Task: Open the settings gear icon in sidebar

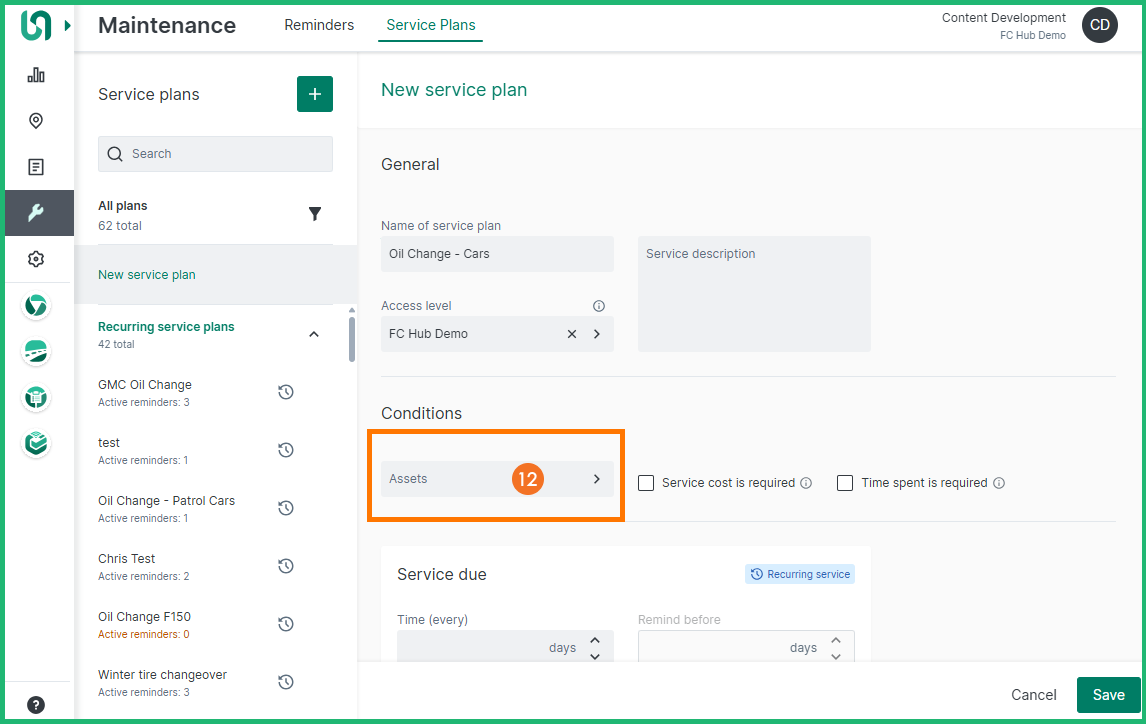Action: coord(36,259)
